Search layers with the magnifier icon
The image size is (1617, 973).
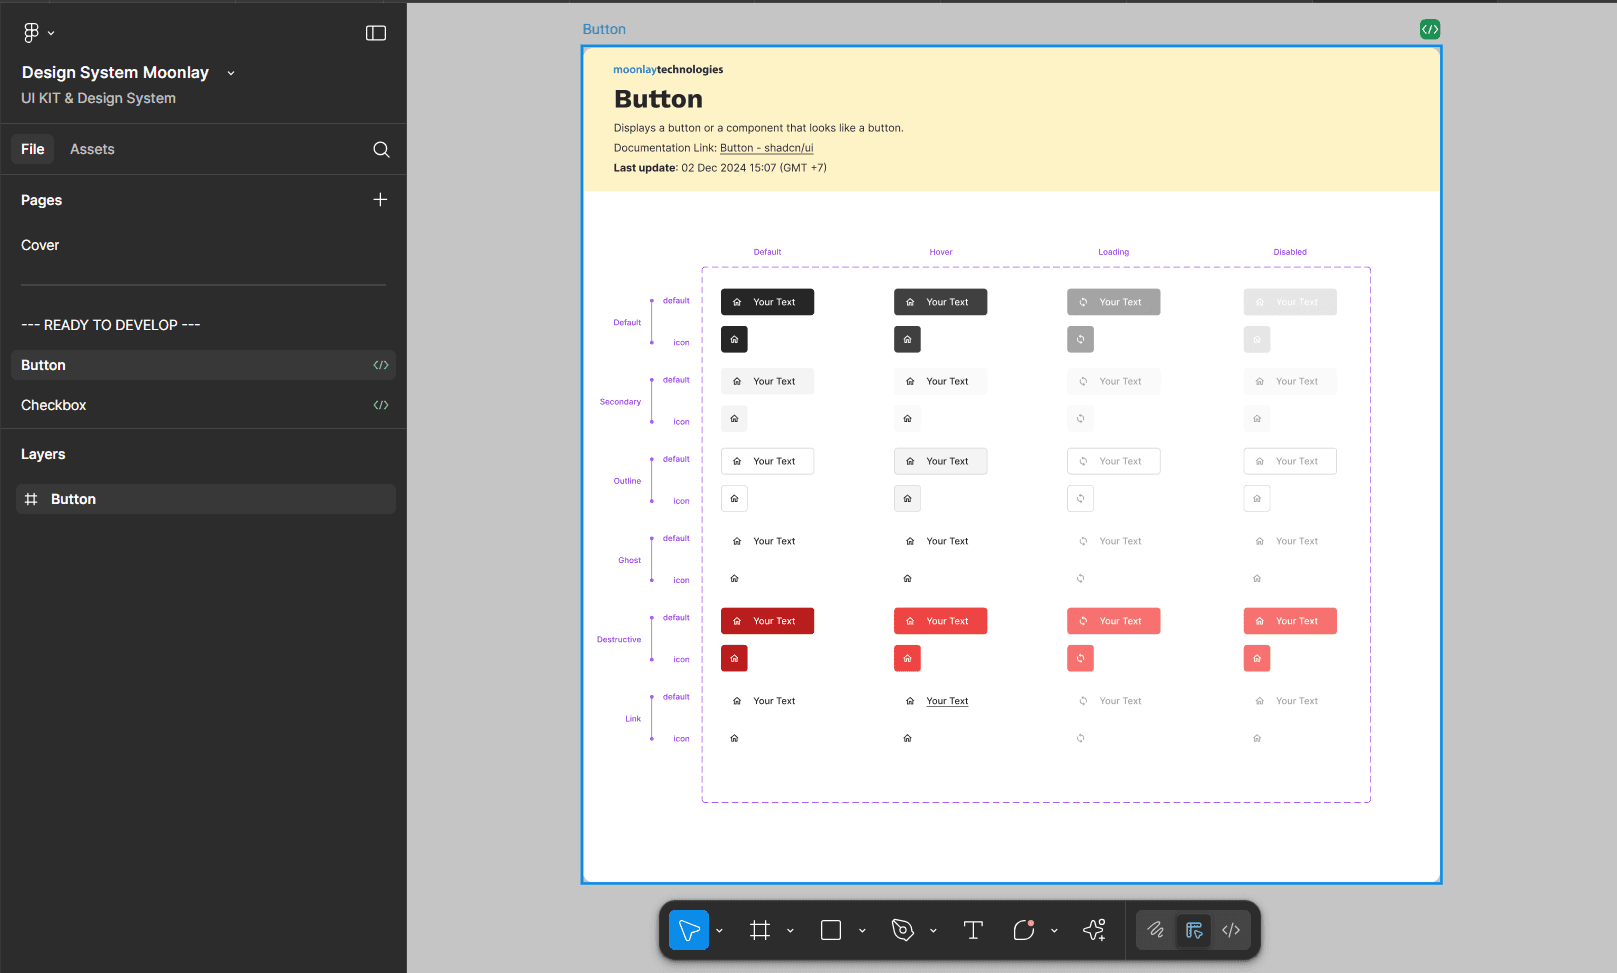pos(381,149)
